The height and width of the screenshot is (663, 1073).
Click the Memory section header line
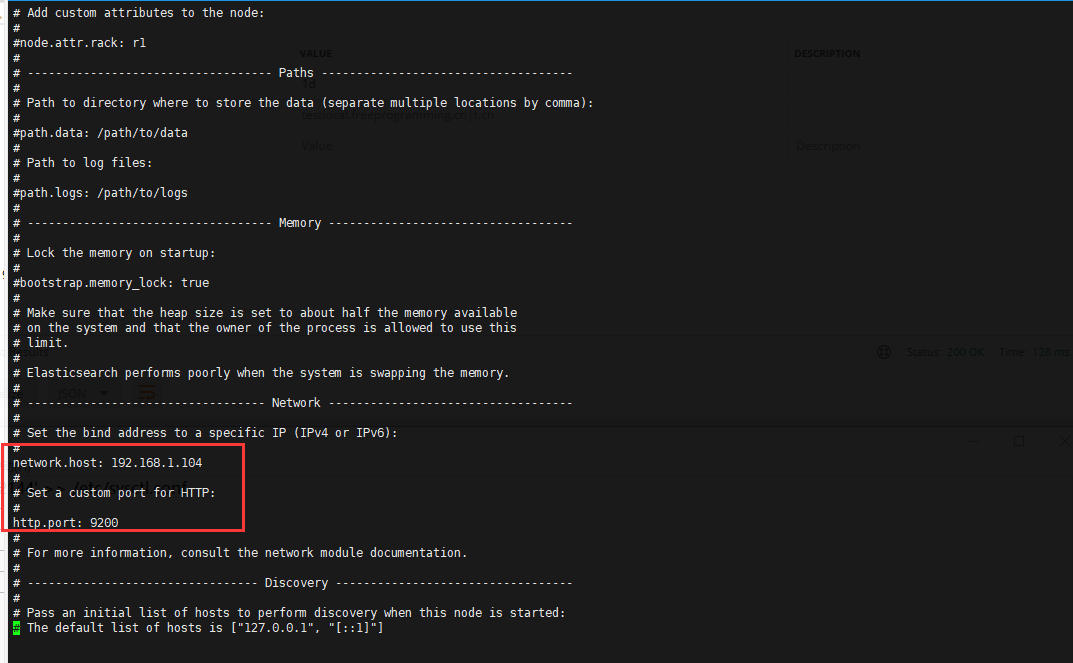pyautogui.click(x=292, y=223)
